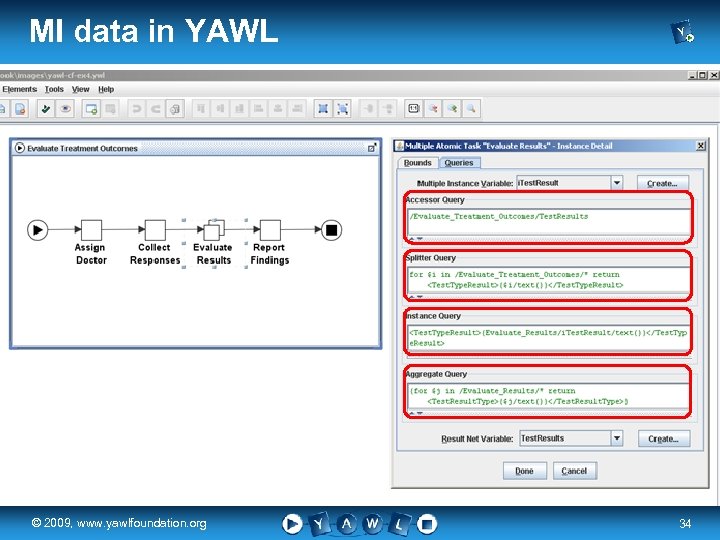The width and height of the screenshot is (720, 540).
Task: Click the close specification document icon
Action: click(x=20, y=109)
